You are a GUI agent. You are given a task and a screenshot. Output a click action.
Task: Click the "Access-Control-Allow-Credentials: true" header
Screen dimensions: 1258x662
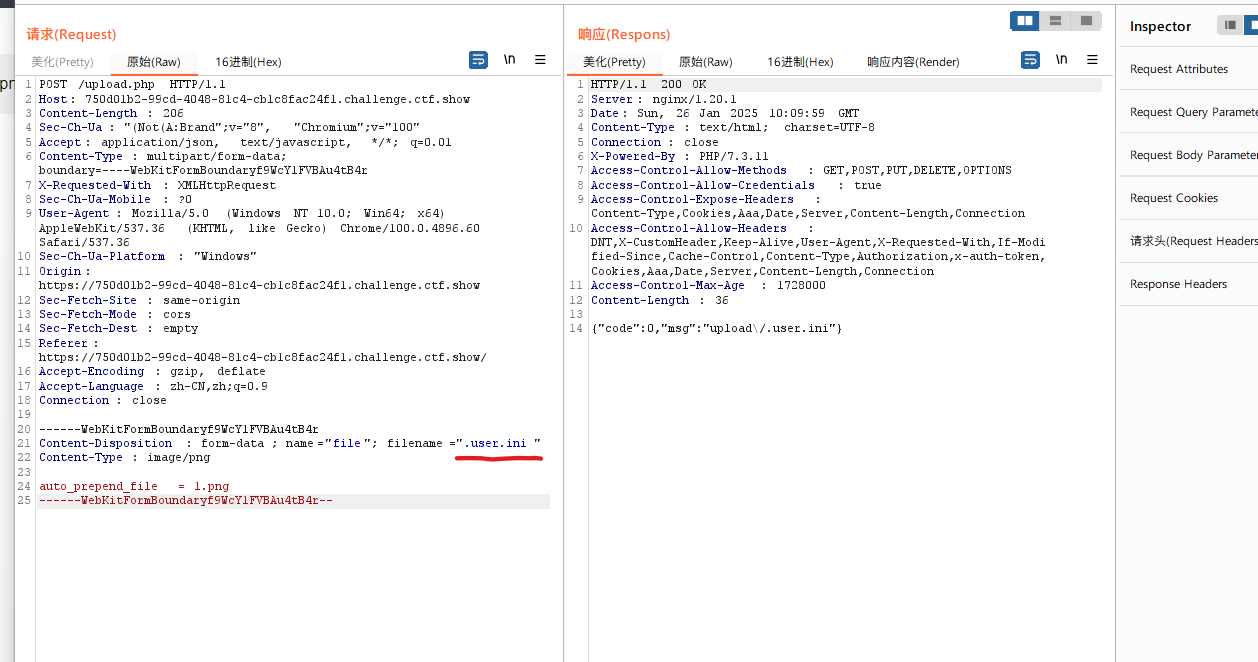(x=736, y=185)
